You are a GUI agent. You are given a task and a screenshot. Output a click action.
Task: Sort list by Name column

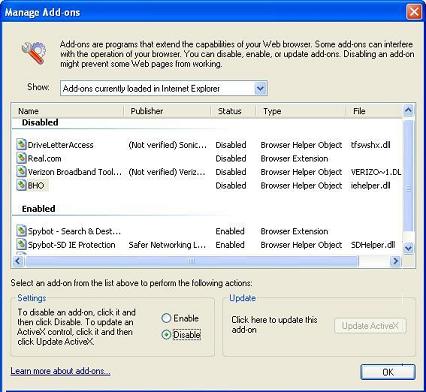[67, 111]
